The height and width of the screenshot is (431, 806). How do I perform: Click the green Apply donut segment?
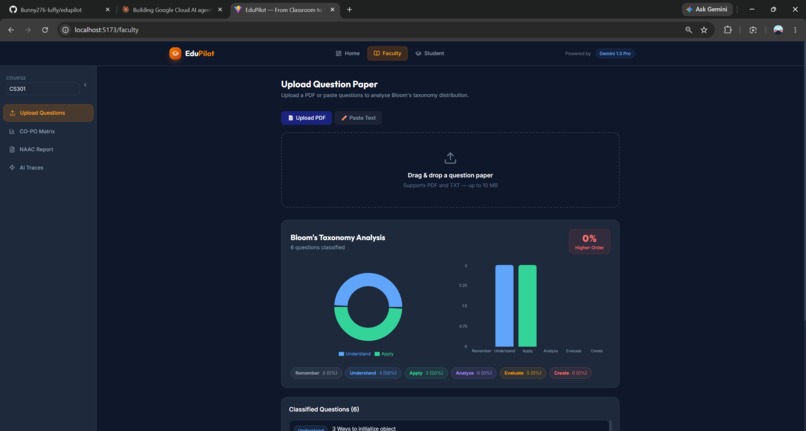point(368,333)
